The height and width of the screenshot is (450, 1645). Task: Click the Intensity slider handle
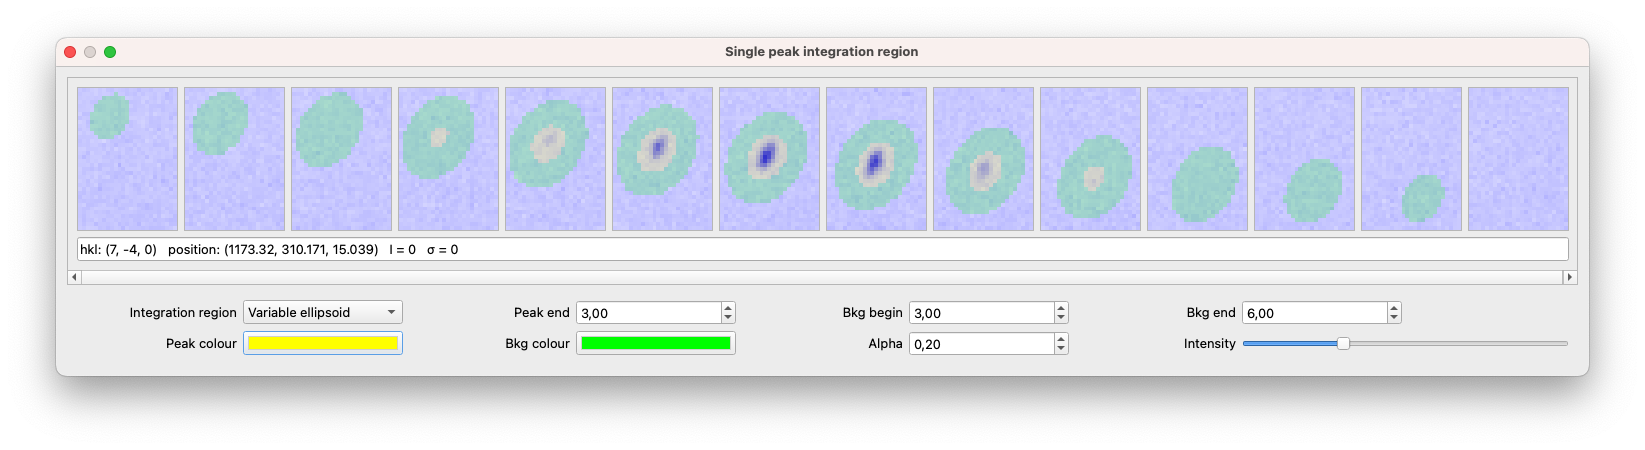[1343, 344]
